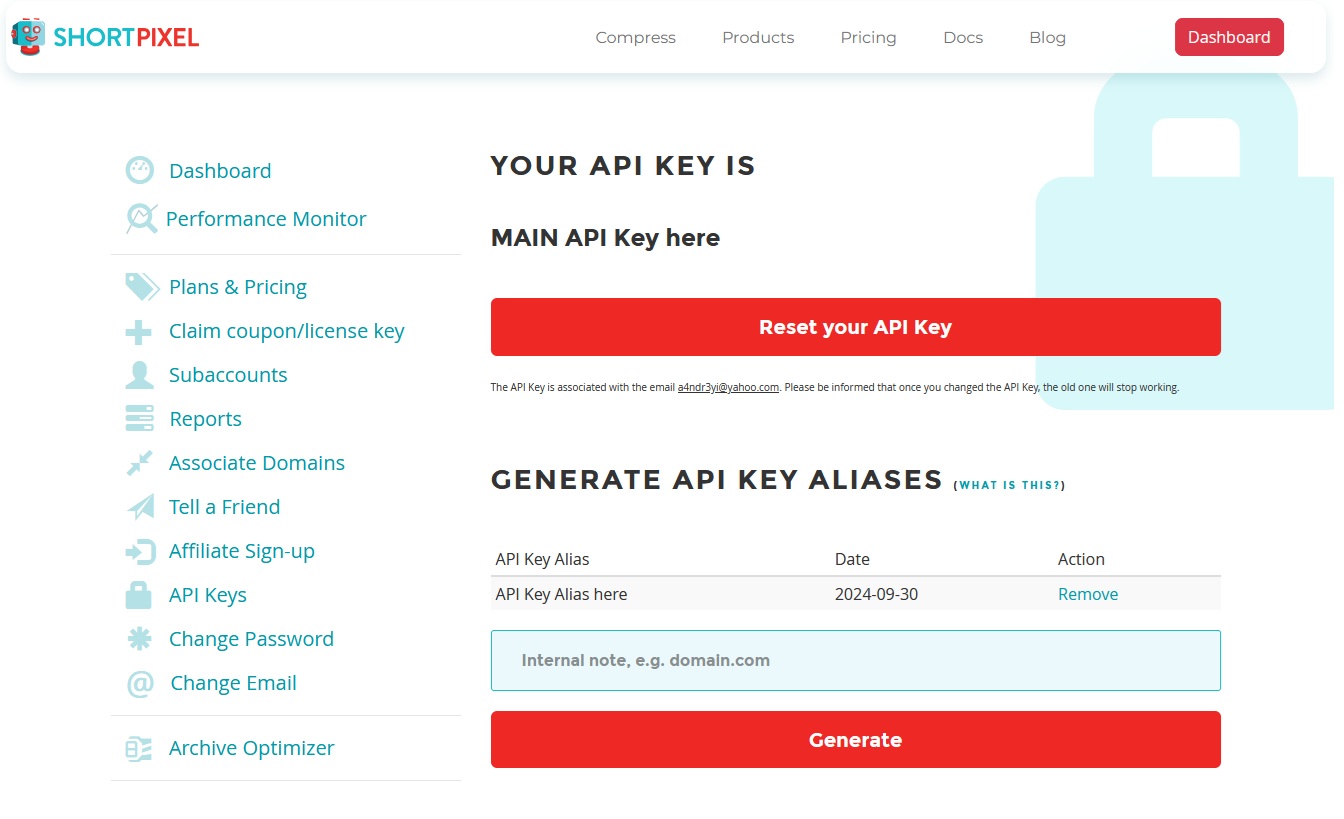The width and height of the screenshot is (1344, 819).
Task: Open the Pricing page from top navigation
Action: coord(868,38)
